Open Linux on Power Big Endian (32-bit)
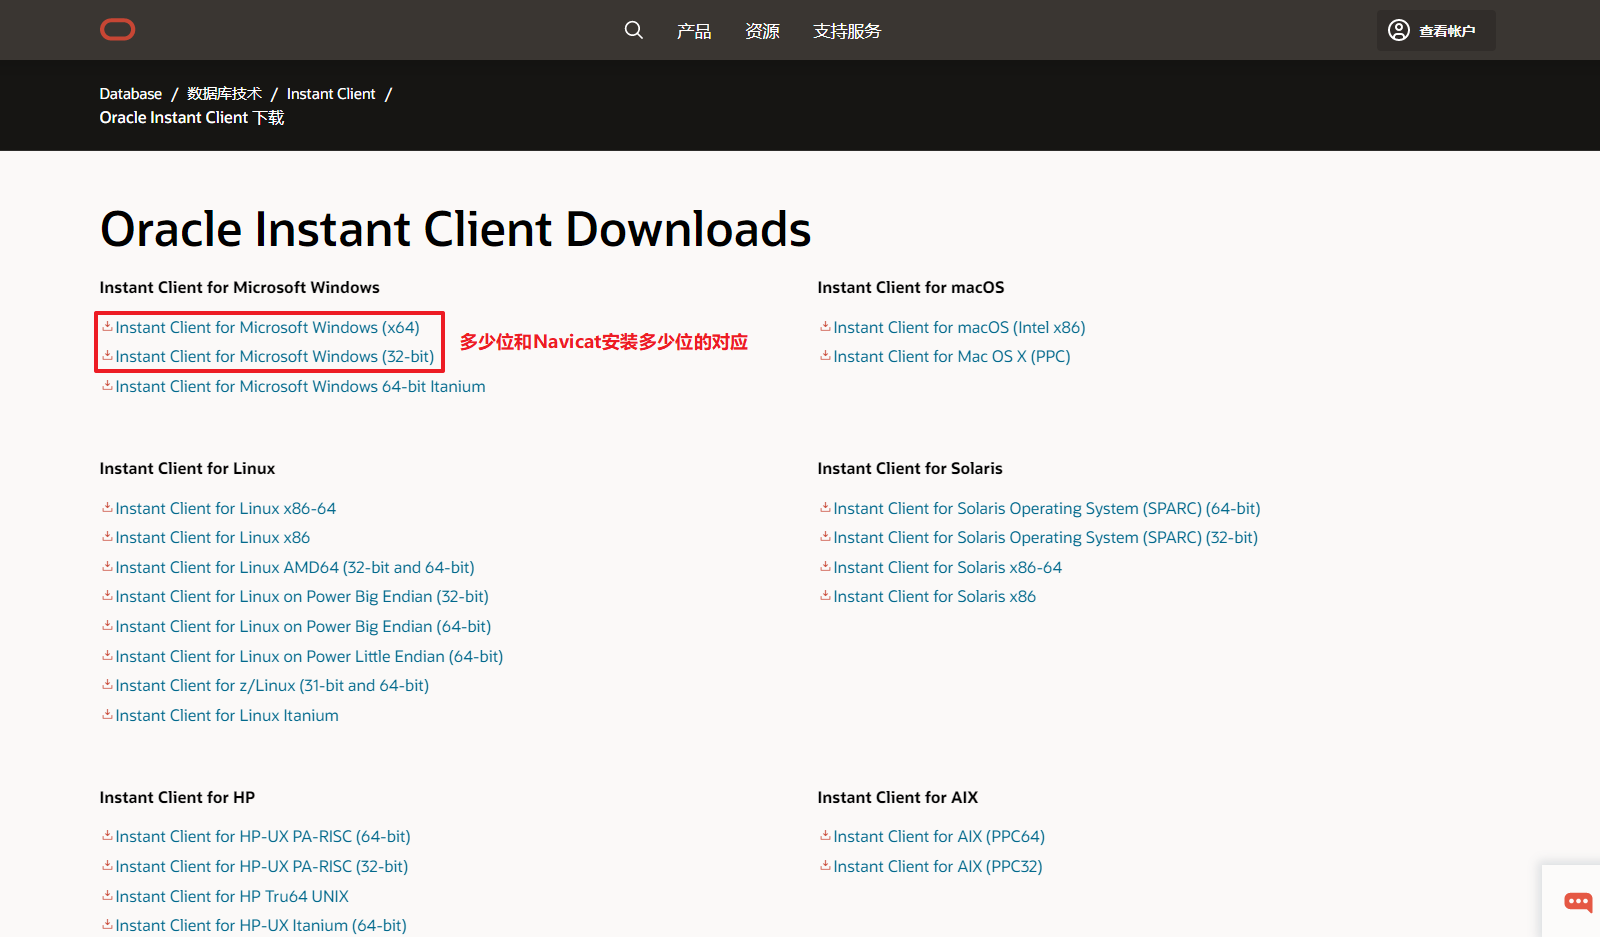Screen dimensions: 1600x937 click(x=302, y=597)
